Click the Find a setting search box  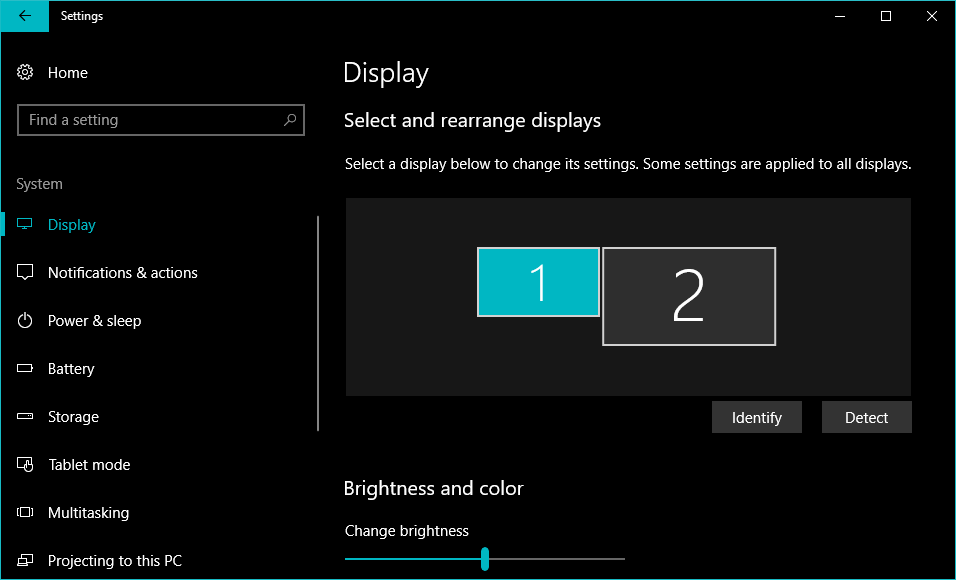point(150,120)
